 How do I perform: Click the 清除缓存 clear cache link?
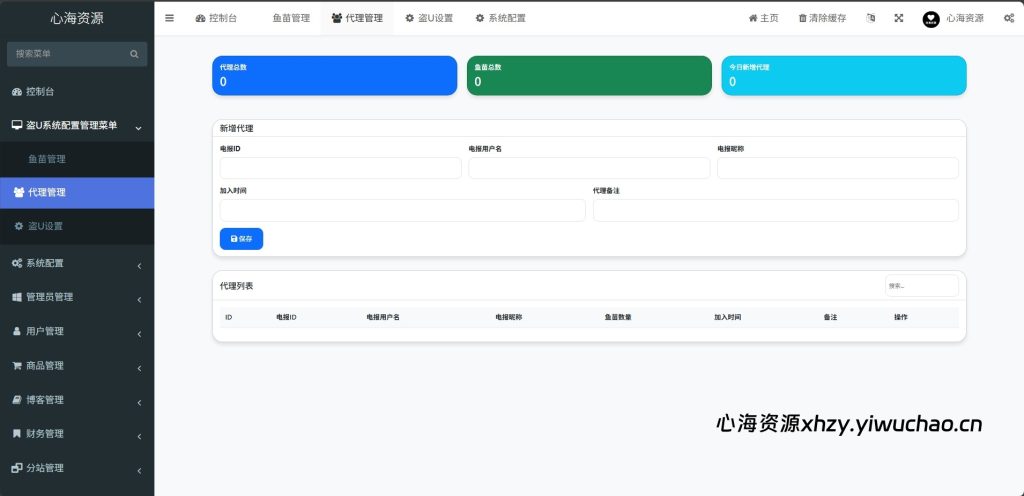823,18
